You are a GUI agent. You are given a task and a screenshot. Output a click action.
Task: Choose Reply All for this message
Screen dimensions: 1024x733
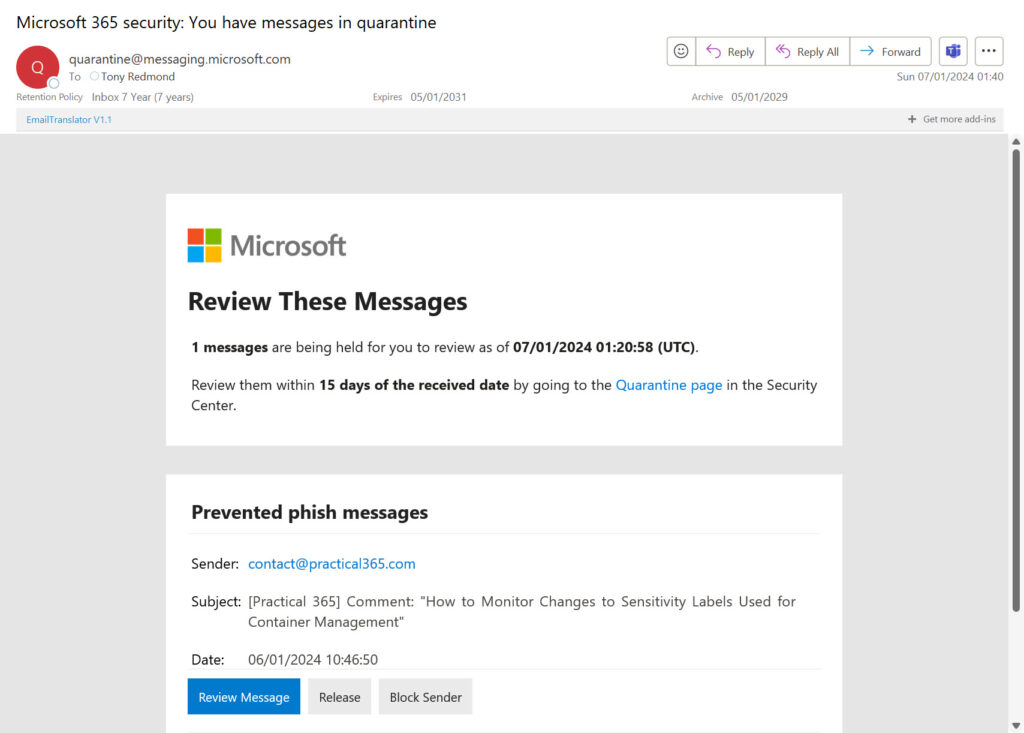coord(807,52)
